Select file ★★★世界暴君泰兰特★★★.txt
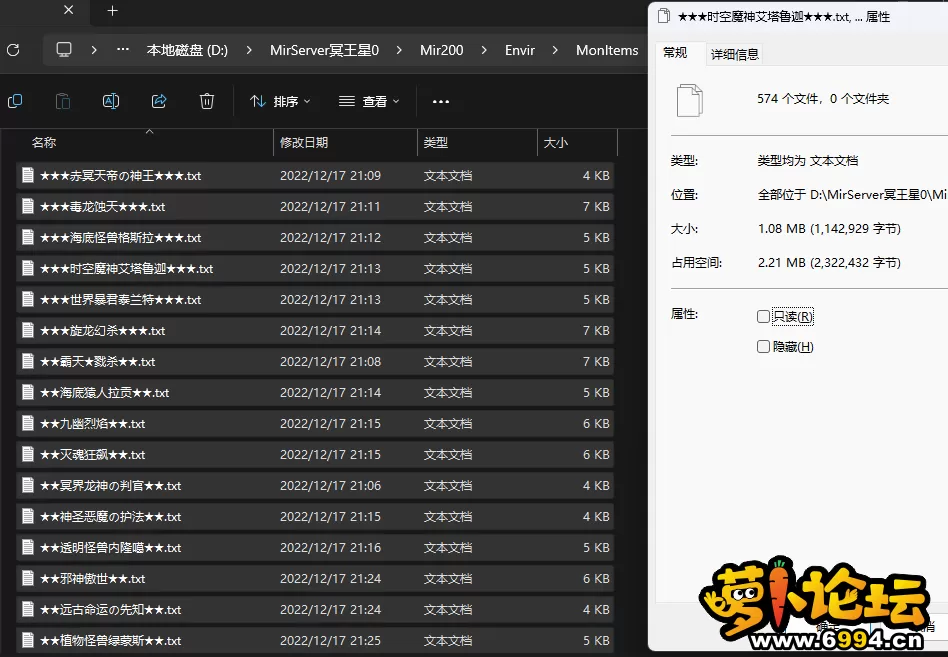The image size is (948, 657). (315, 300)
